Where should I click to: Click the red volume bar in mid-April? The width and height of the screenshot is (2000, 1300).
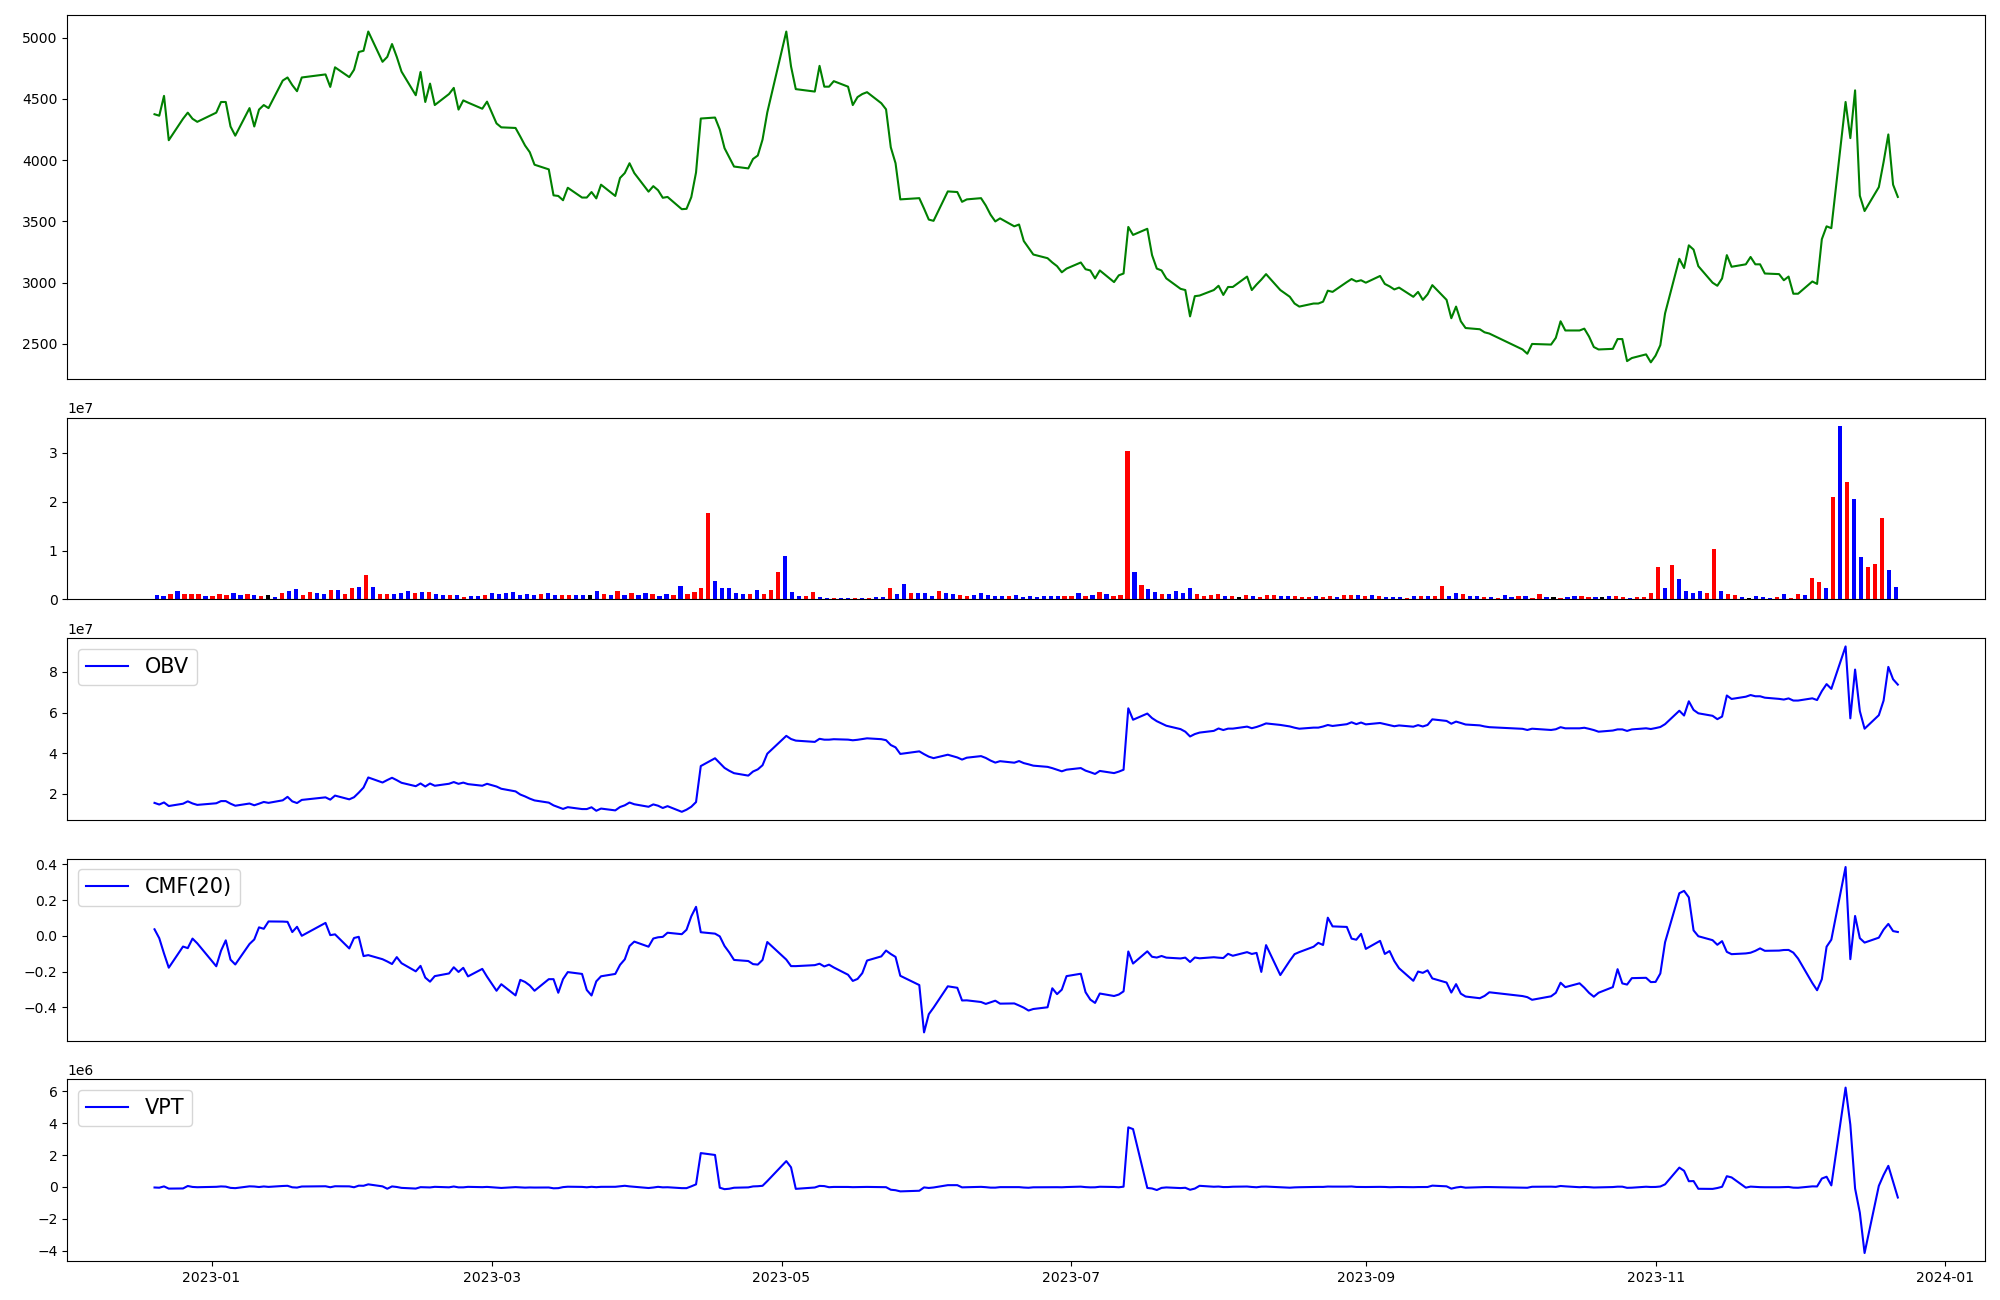pyautogui.click(x=708, y=556)
